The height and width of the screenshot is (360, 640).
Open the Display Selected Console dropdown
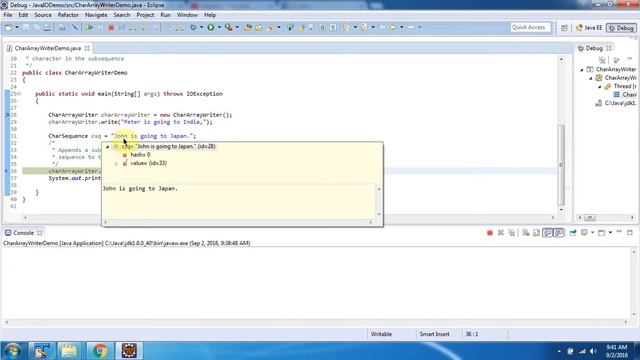[592, 233]
